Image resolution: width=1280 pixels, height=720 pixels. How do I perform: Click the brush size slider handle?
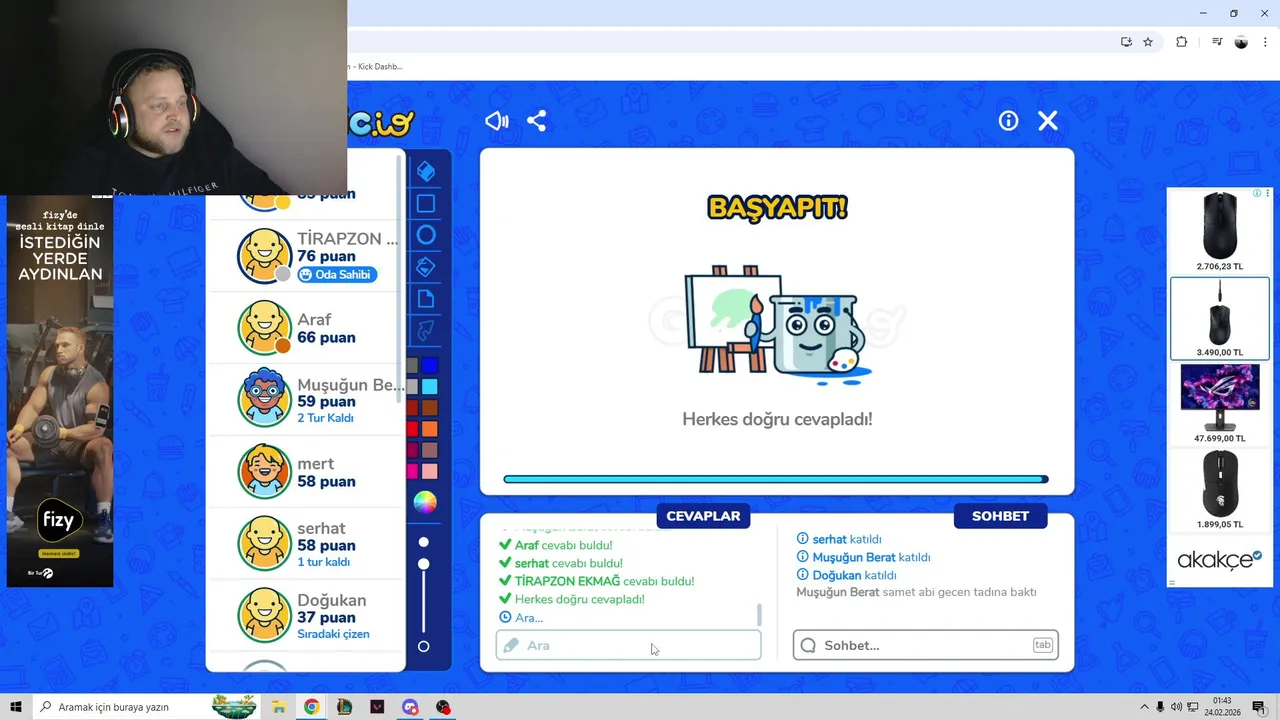(x=424, y=565)
